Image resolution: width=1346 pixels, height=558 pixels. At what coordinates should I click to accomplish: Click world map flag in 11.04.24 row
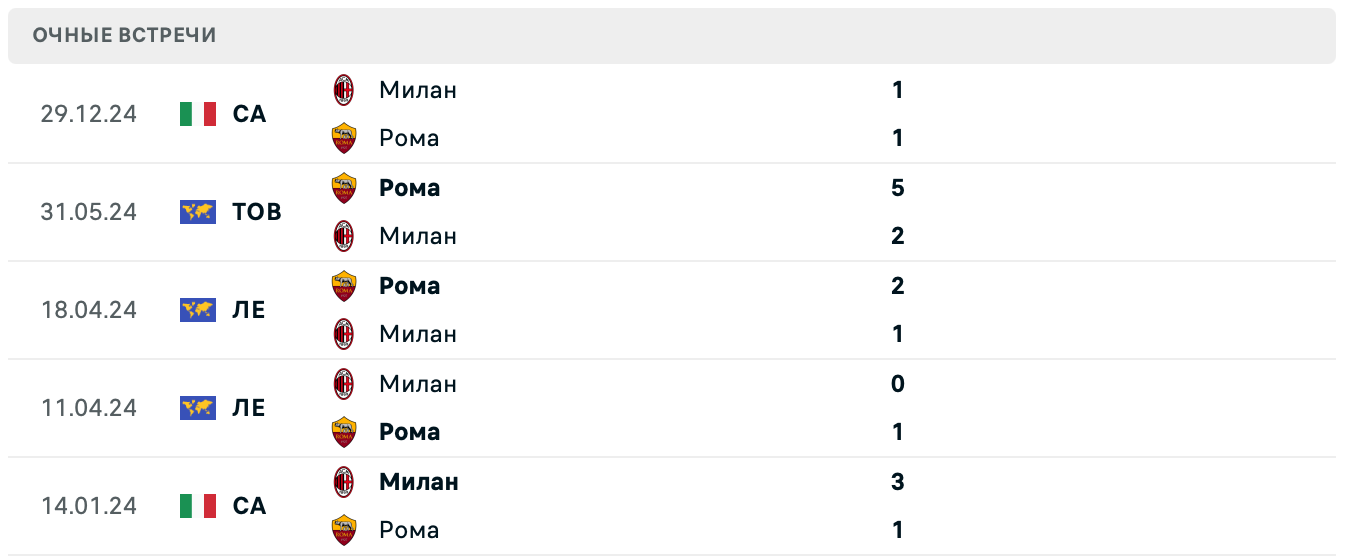198,408
